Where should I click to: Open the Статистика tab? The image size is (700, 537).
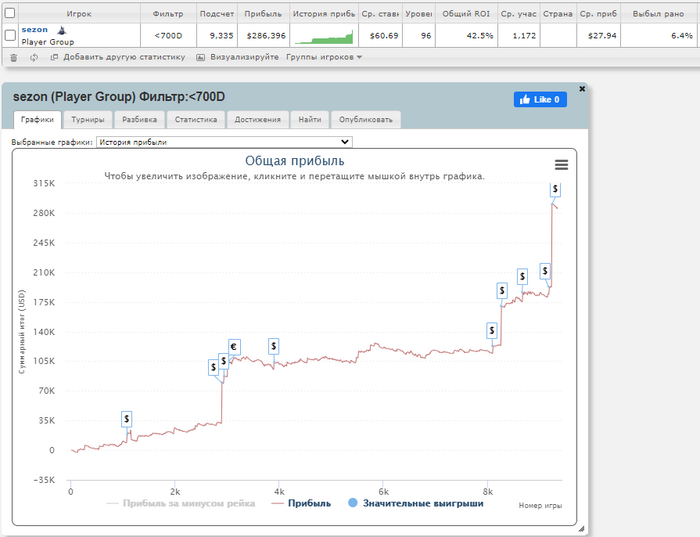(x=196, y=120)
